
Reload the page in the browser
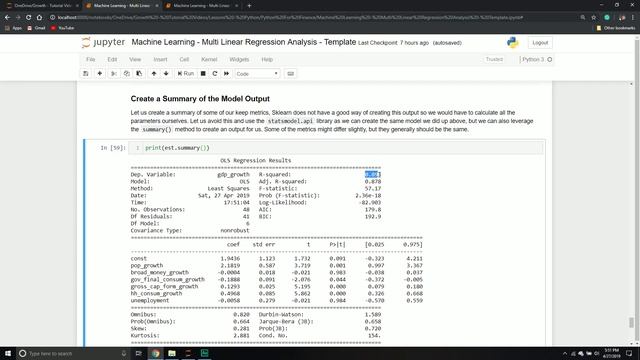pyautogui.click(x=29, y=18)
